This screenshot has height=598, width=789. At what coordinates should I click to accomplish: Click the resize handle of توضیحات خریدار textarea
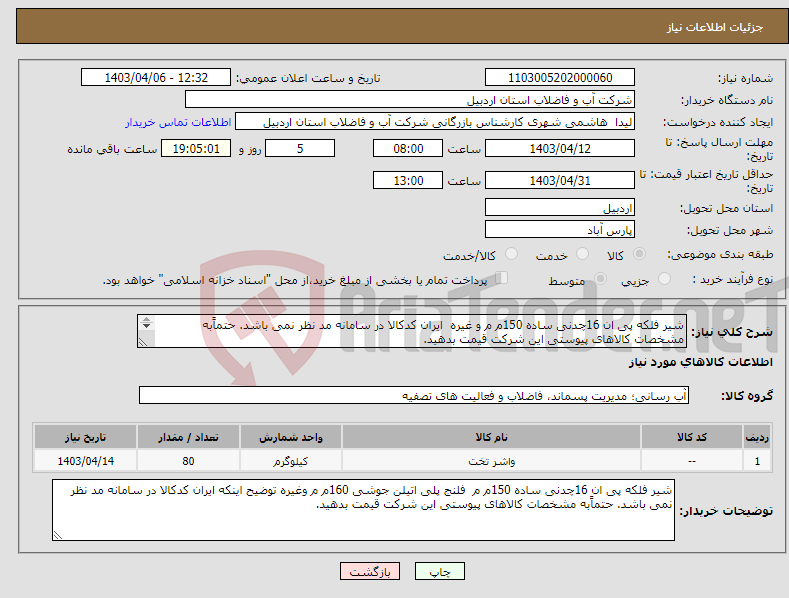click(58, 535)
